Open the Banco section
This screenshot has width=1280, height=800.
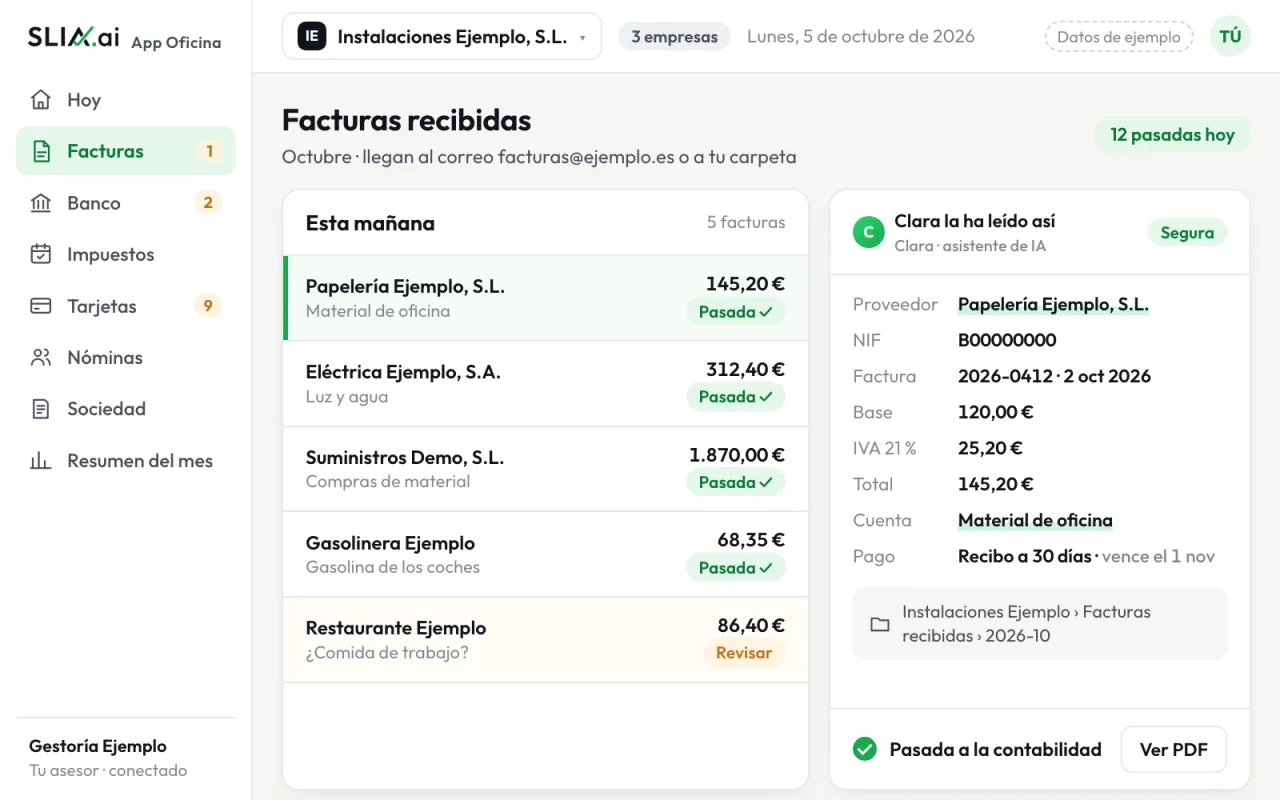pyautogui.click(x=126, y=203)
